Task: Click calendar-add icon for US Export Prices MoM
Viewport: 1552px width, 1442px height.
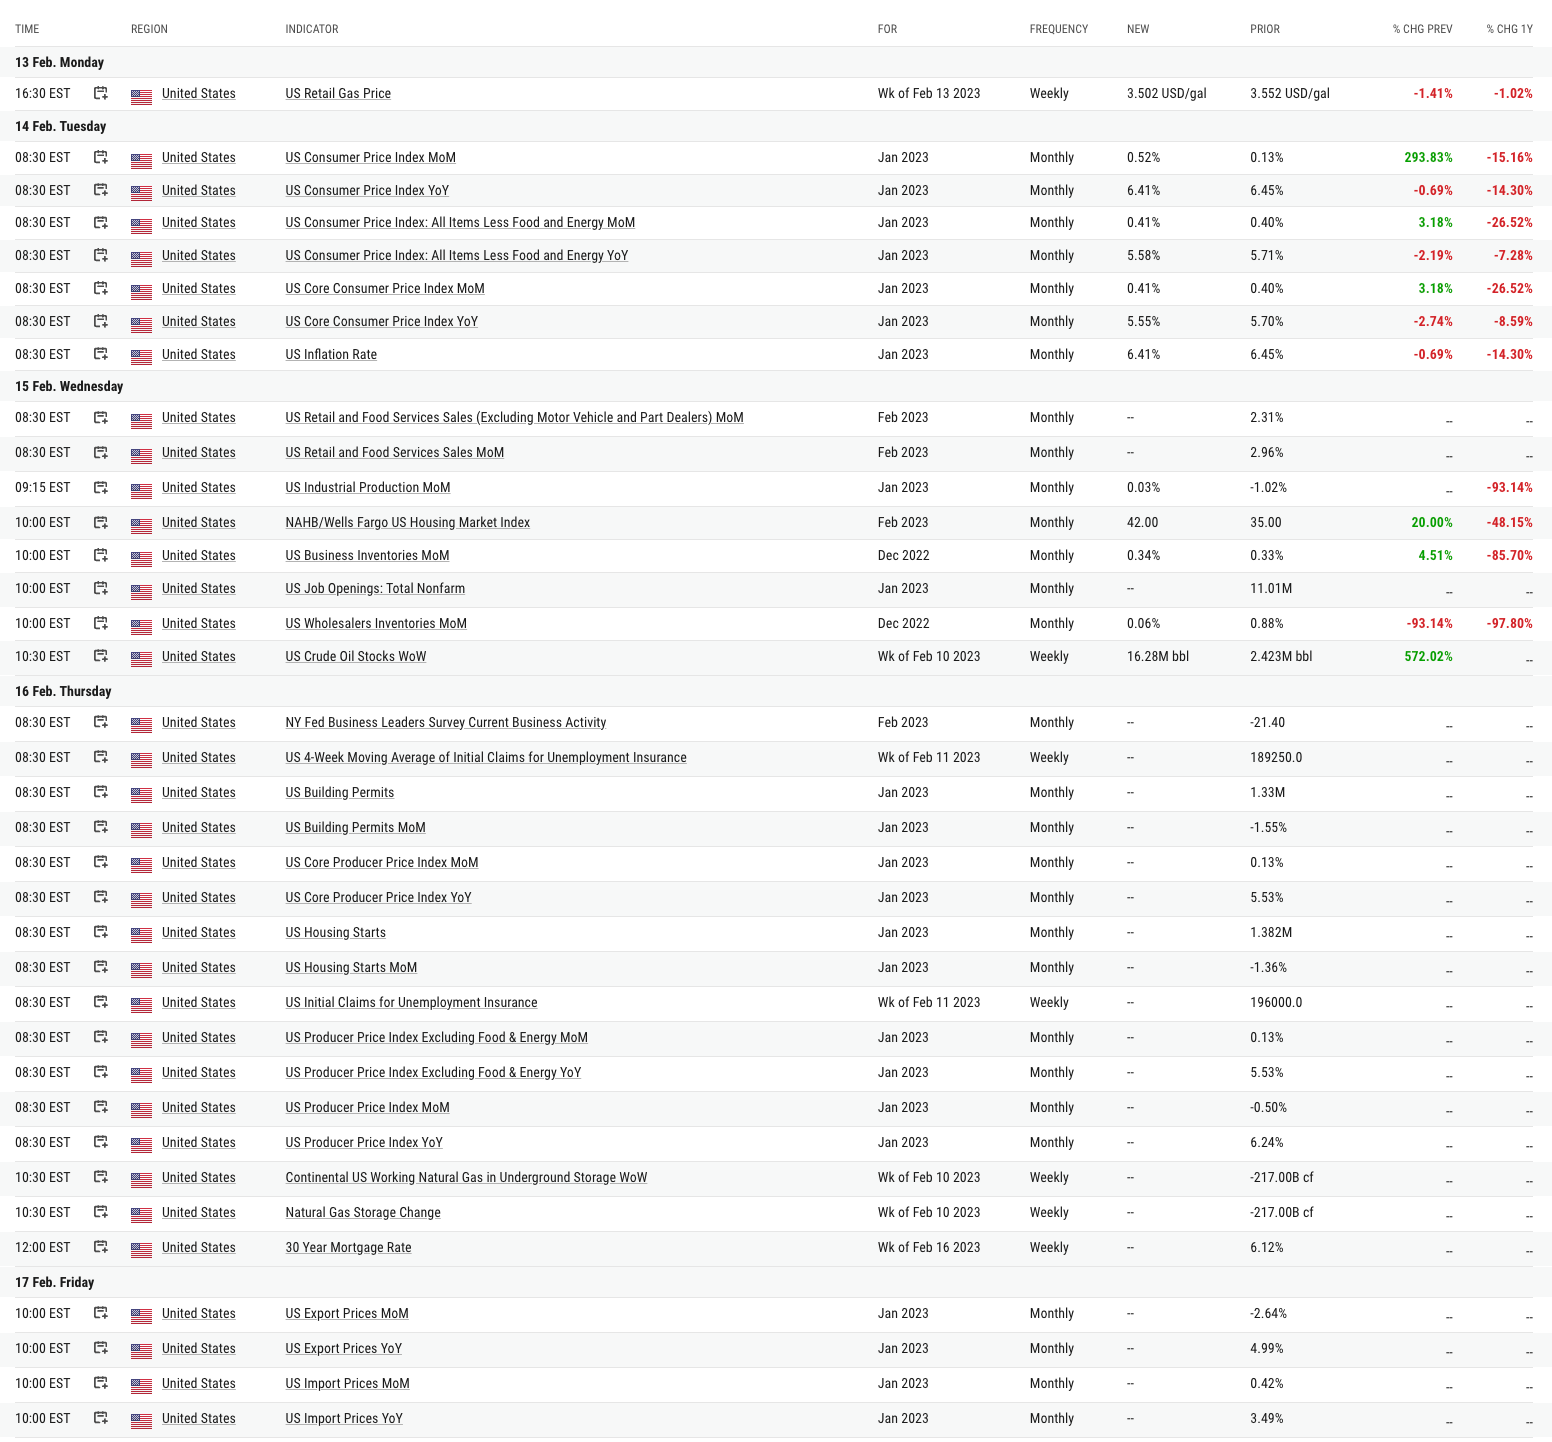Action: point(101,1313)
